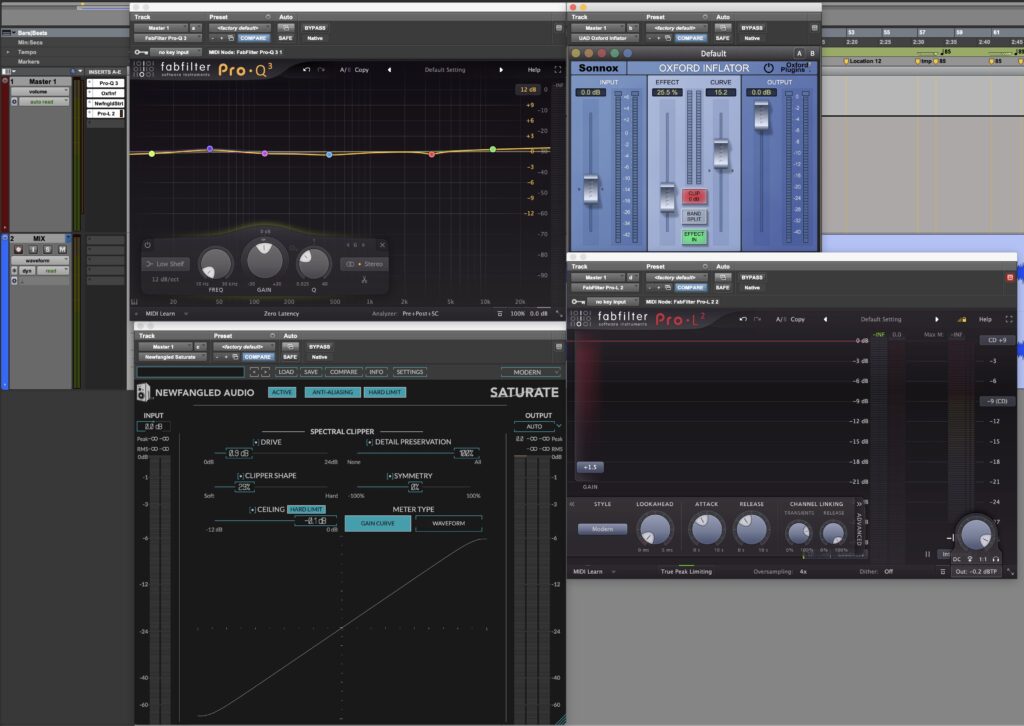
Task: Click the Newfangled Audio logo icon in Saturate
Action: (141, 392)
